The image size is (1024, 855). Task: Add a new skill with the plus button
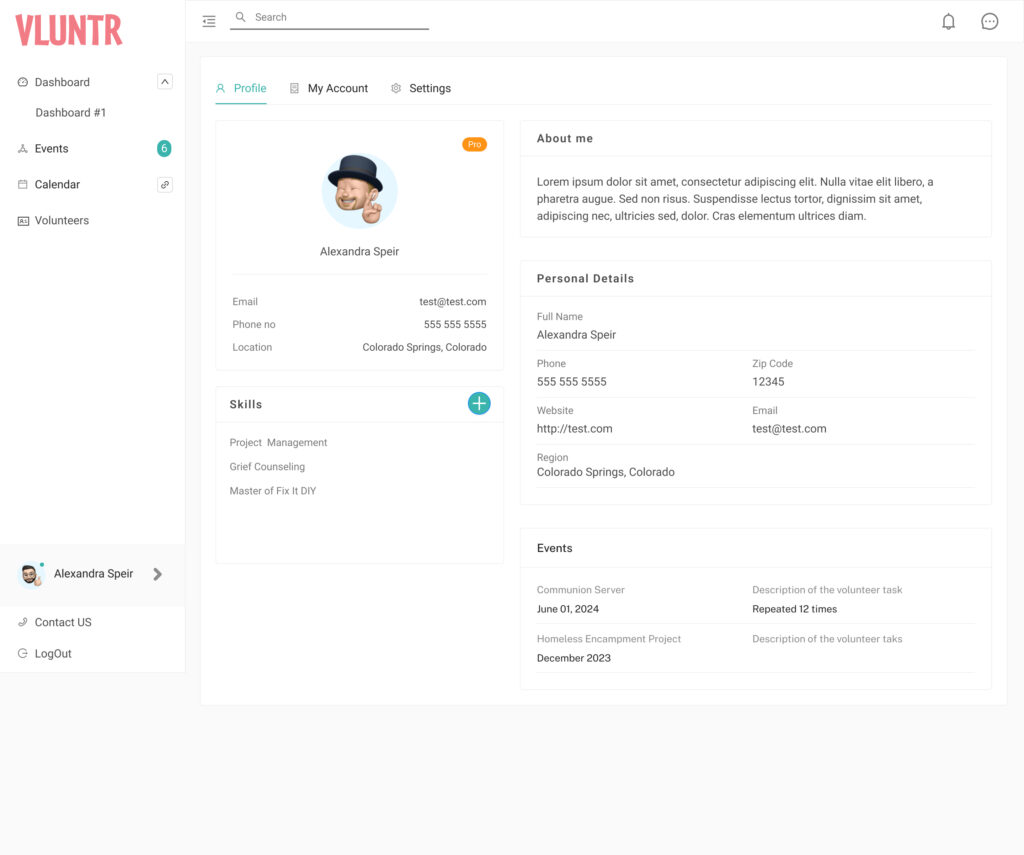479,403
